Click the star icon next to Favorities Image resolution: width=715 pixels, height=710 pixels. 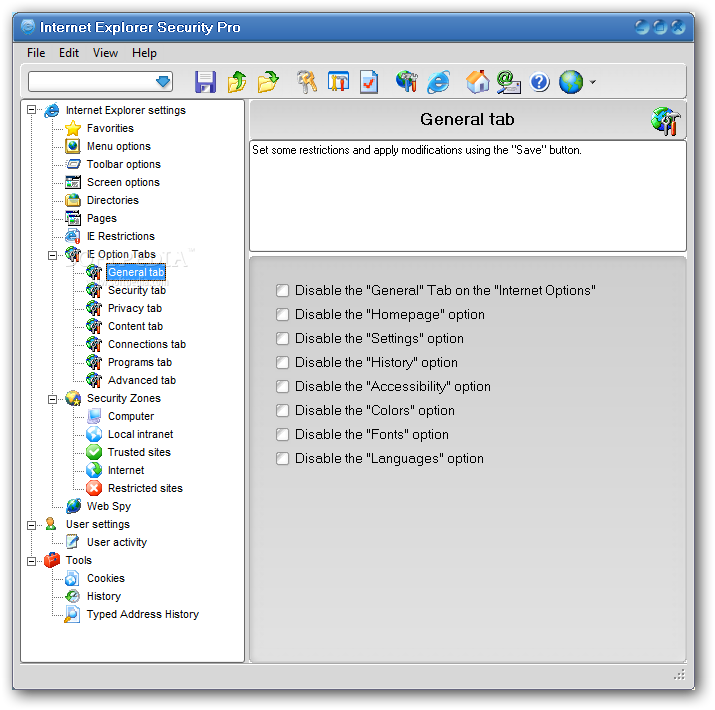(x=73, y=129)
